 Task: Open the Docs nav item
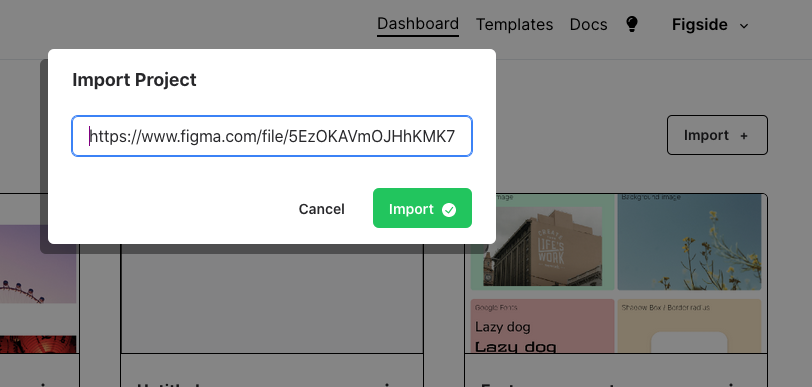588,24
